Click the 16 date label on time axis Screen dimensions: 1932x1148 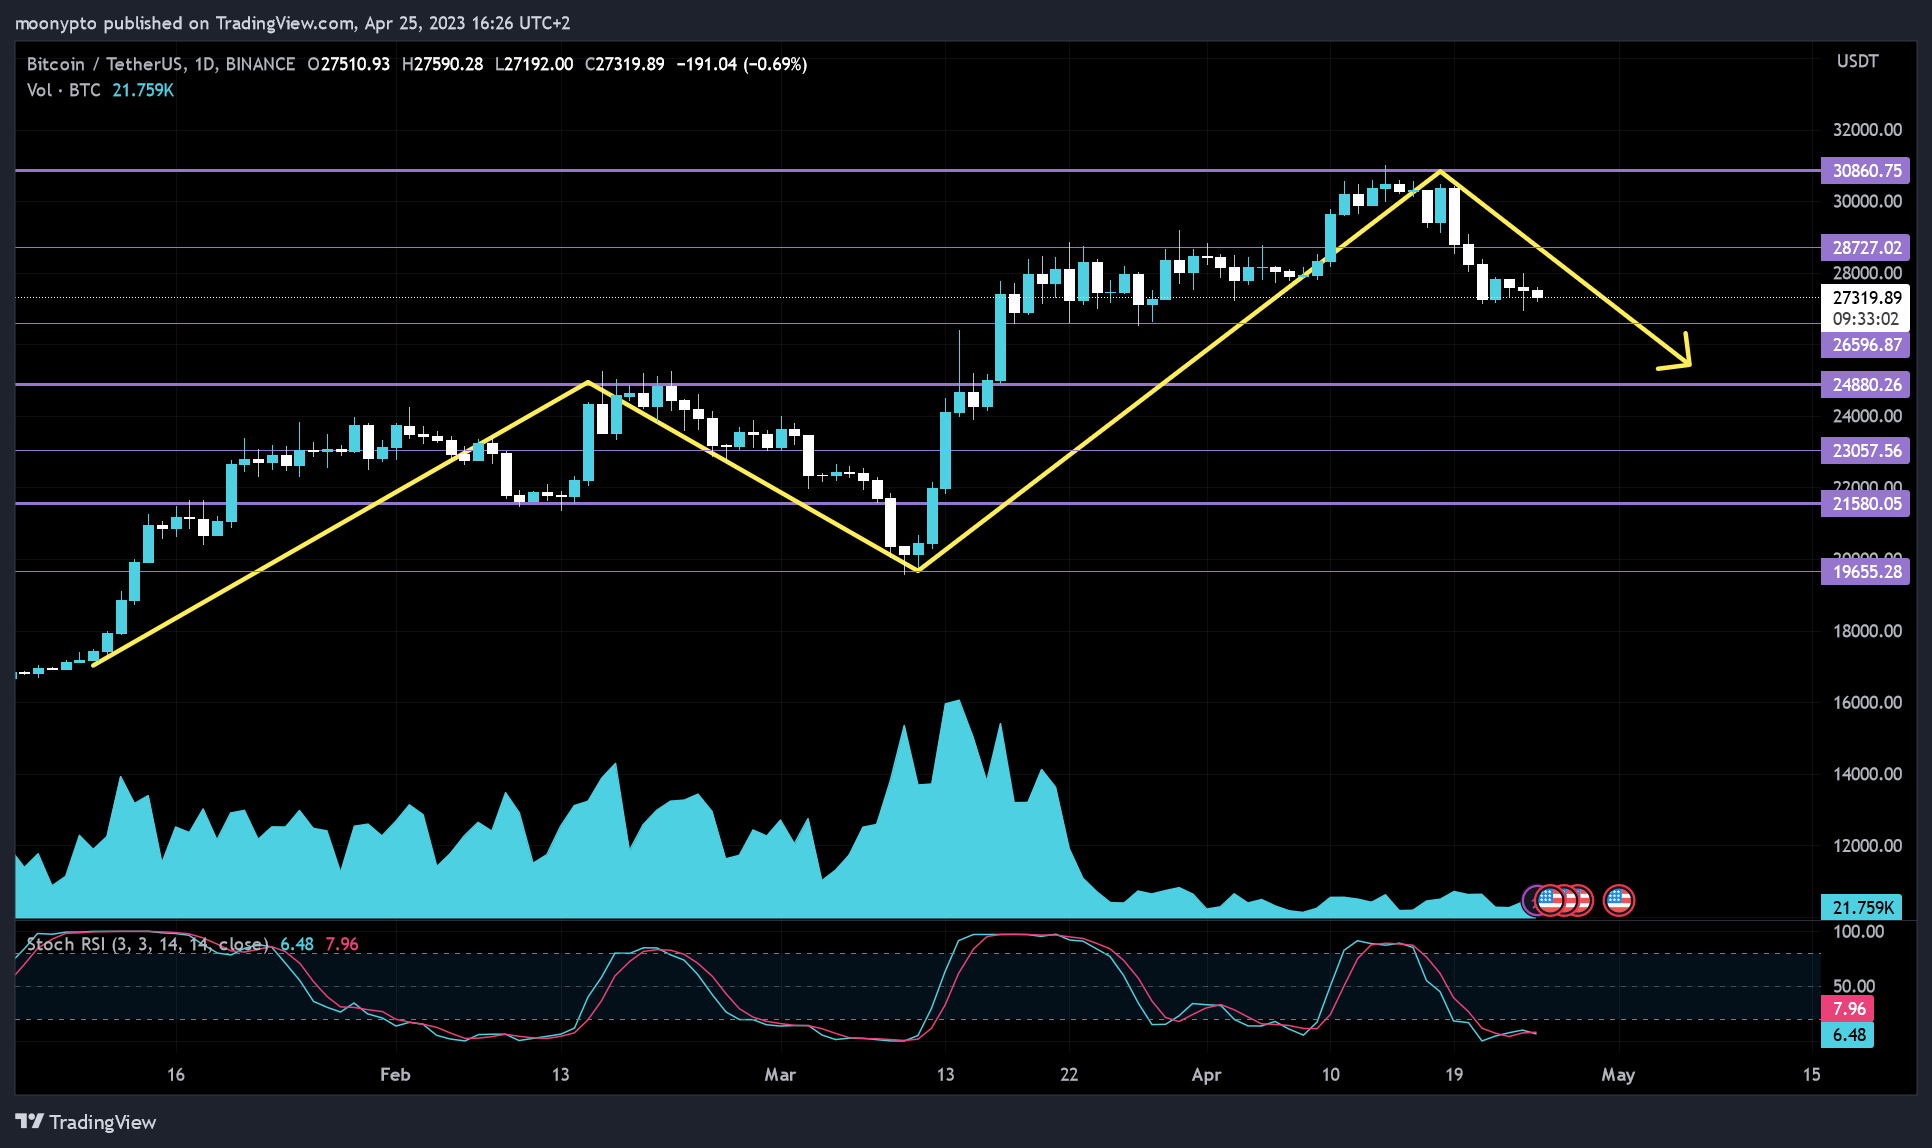(x=176, y=1075)
